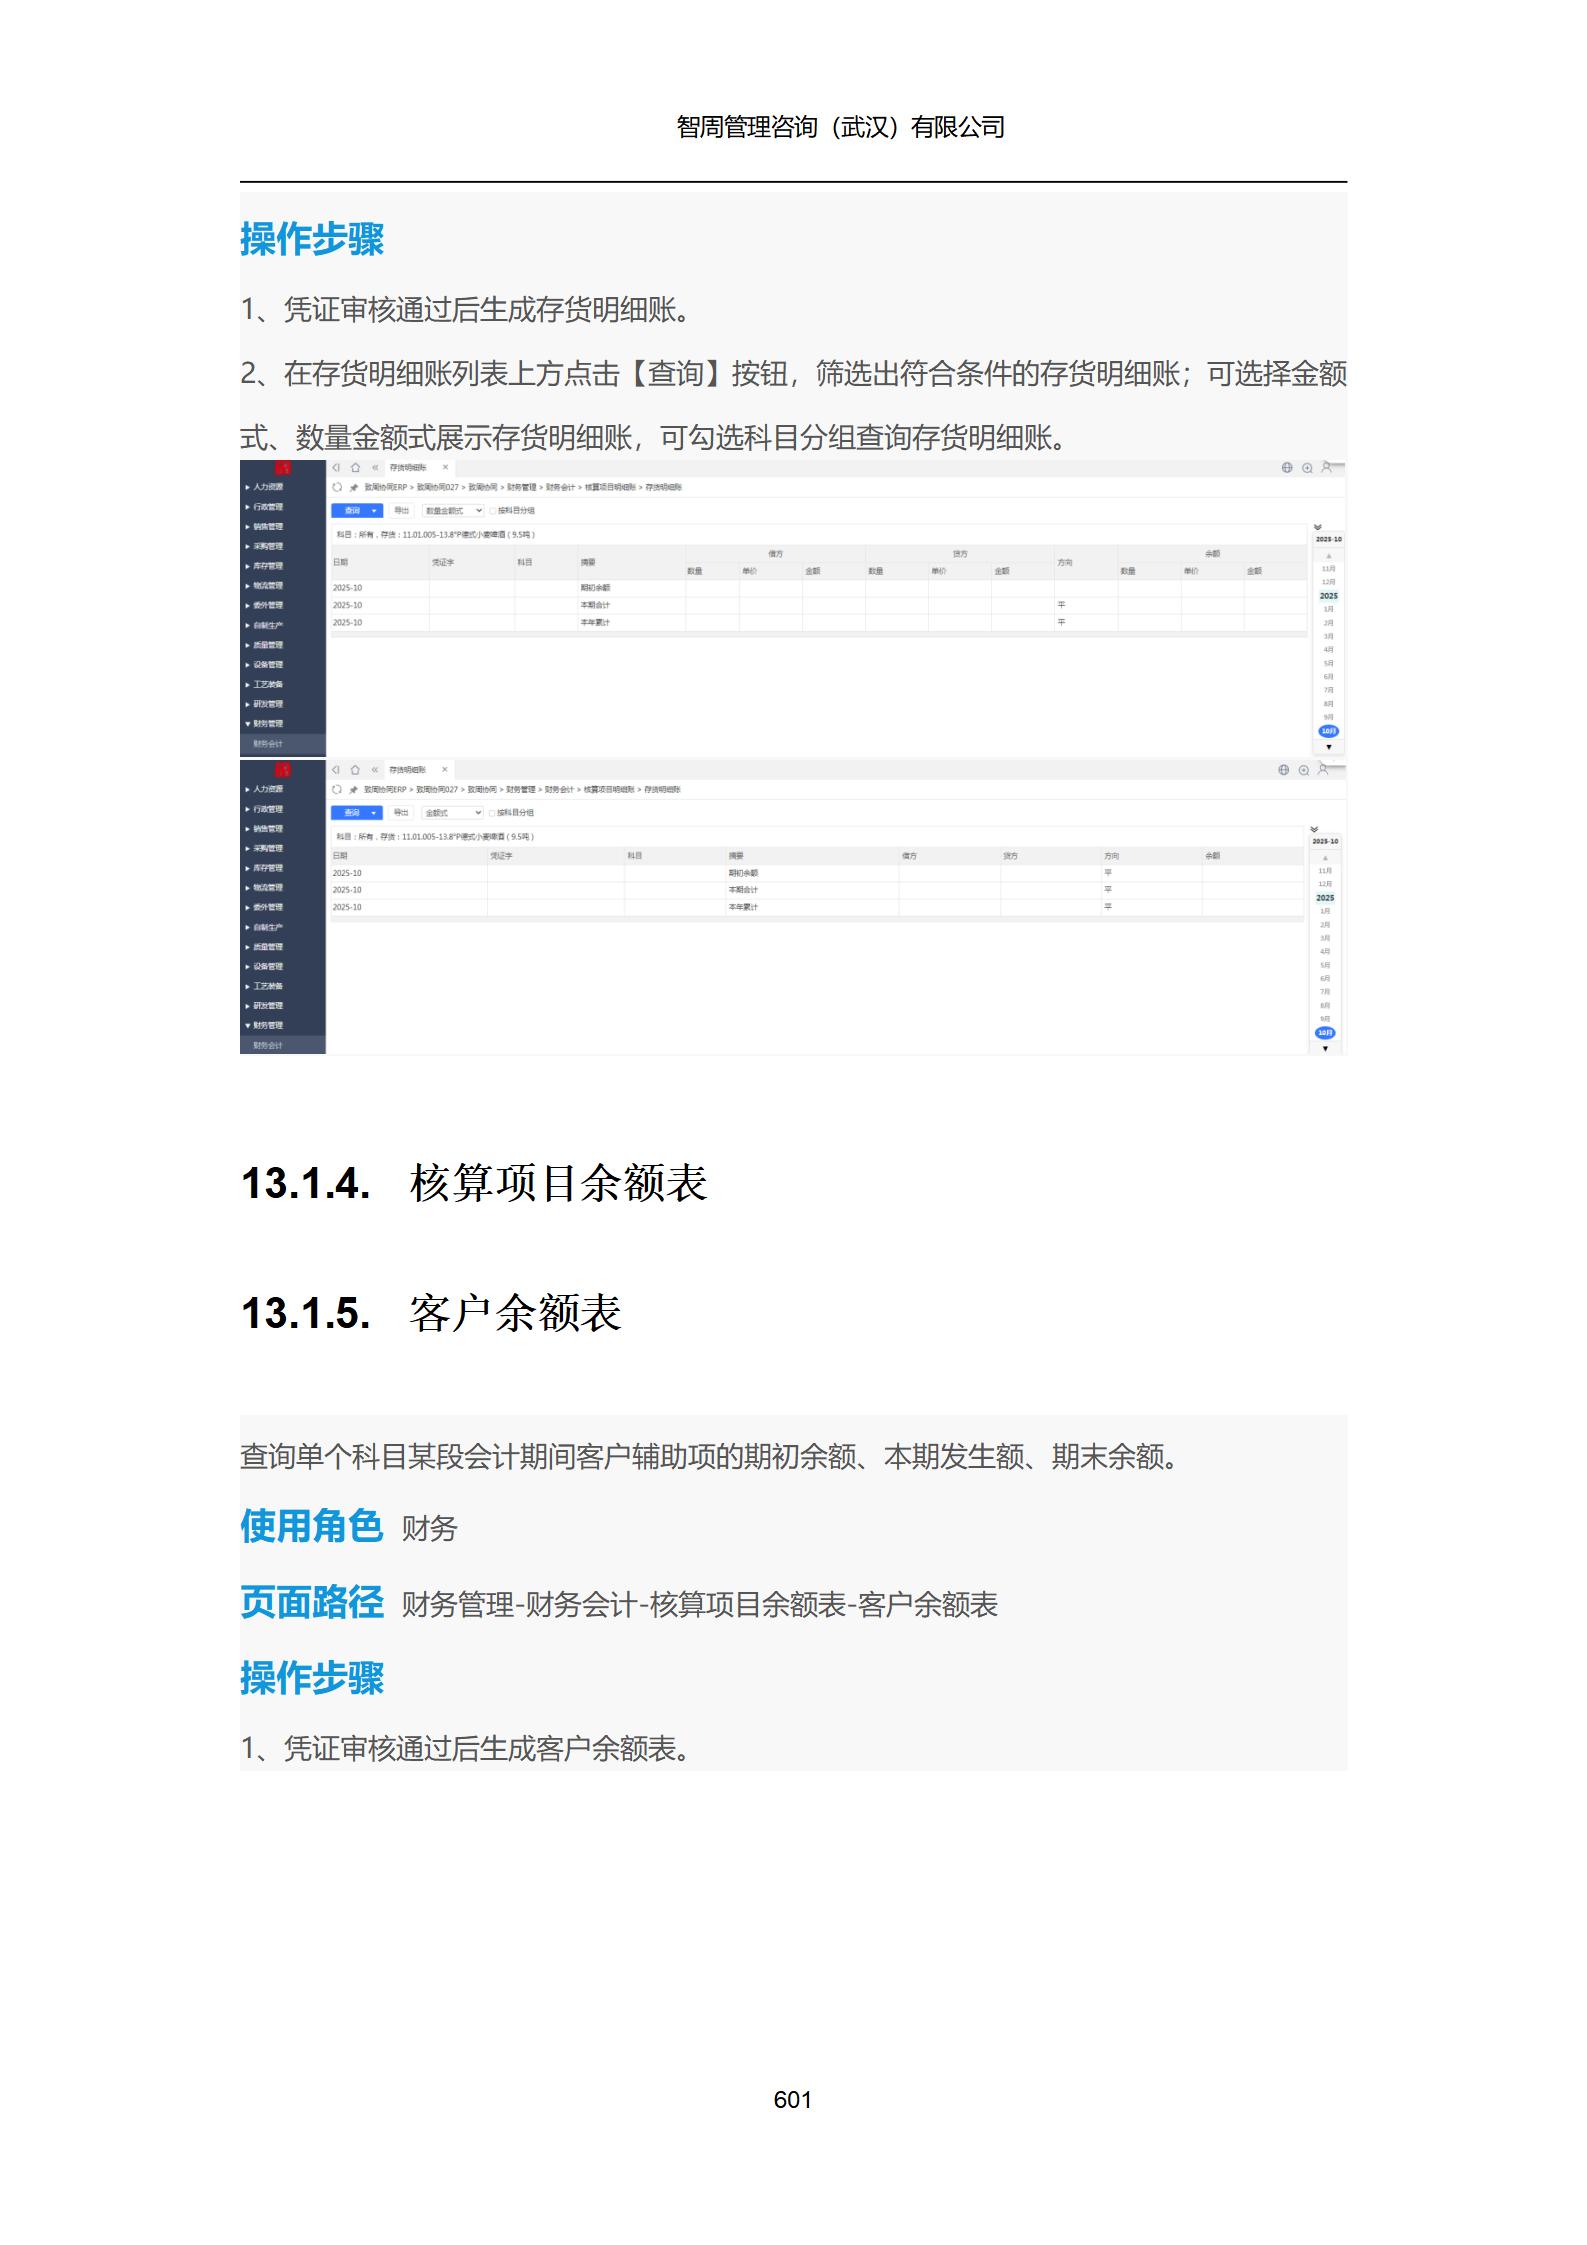Image resolution: width=1587 pixels, height=2245 pixels.
Task: Open 查询 button's dropdown arrow in 数量金额式 screenshot
Action: point(374,511)
